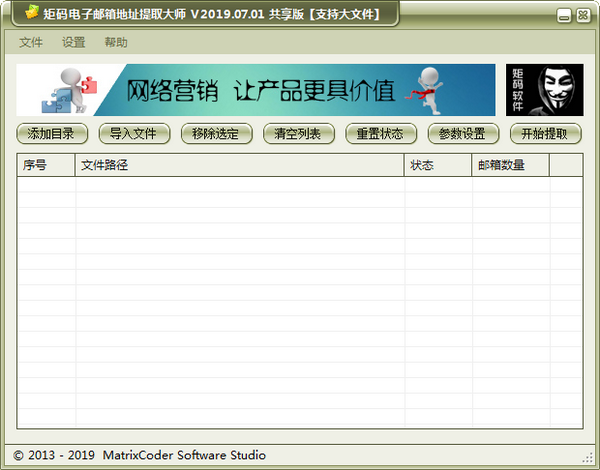The image size is (600, 470).
Task: Sort by the 邮箱数量 column header
Action: pos(509,165)
